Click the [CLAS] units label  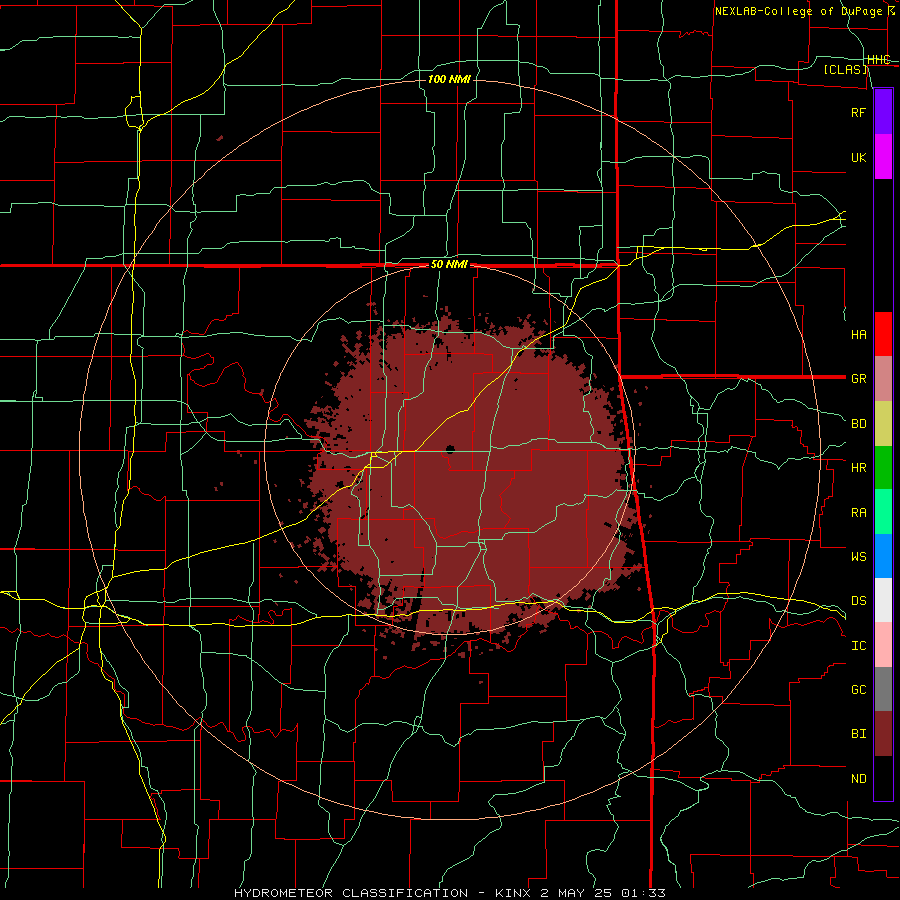(x=845, y=70)
